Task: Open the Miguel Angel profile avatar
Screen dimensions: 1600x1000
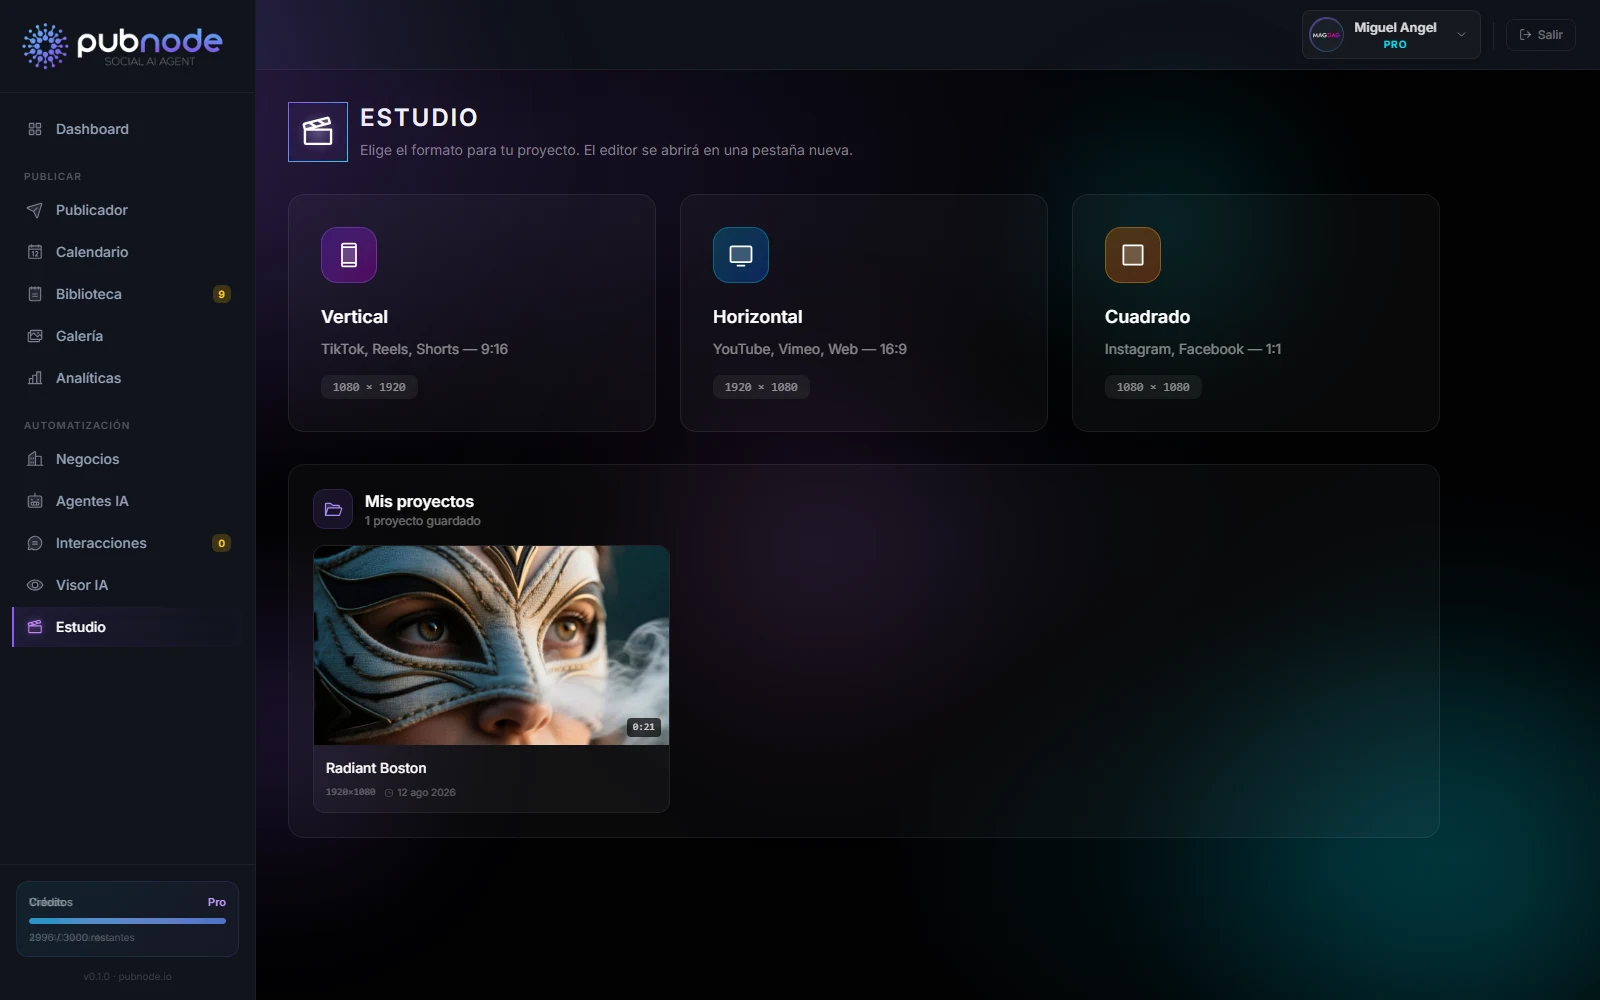Action: coord(1327,35)
